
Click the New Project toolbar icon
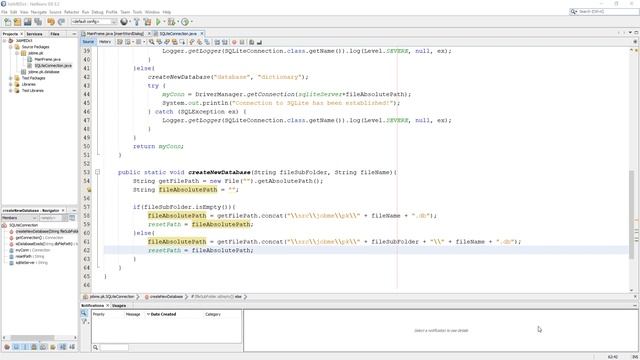pos(18,22)
